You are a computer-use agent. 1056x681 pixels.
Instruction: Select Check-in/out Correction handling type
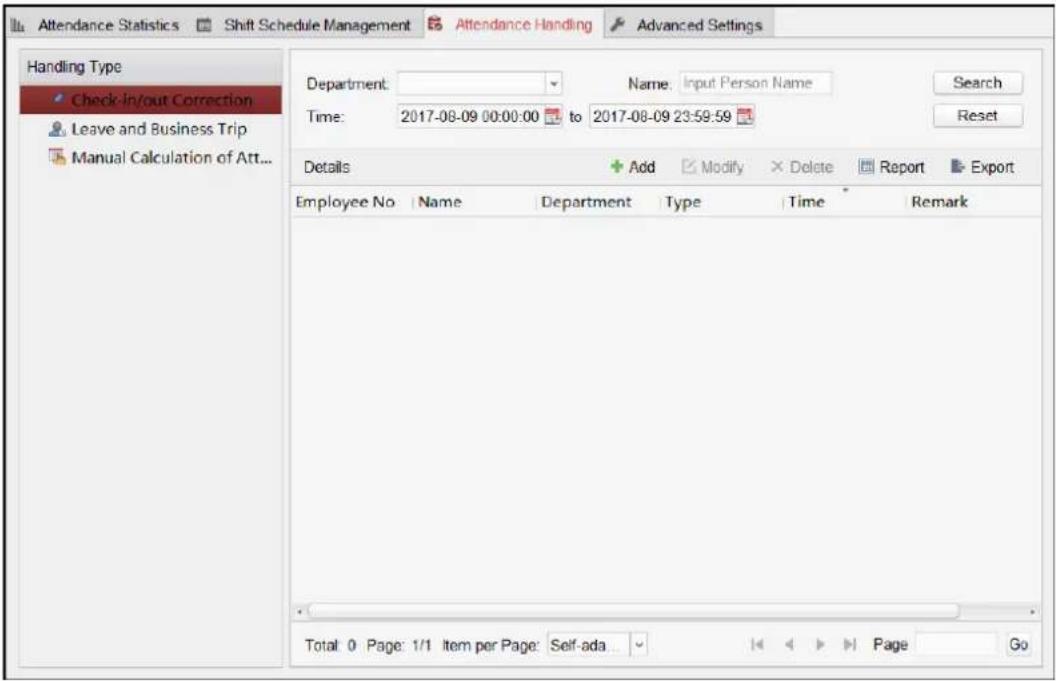(151, 100)
